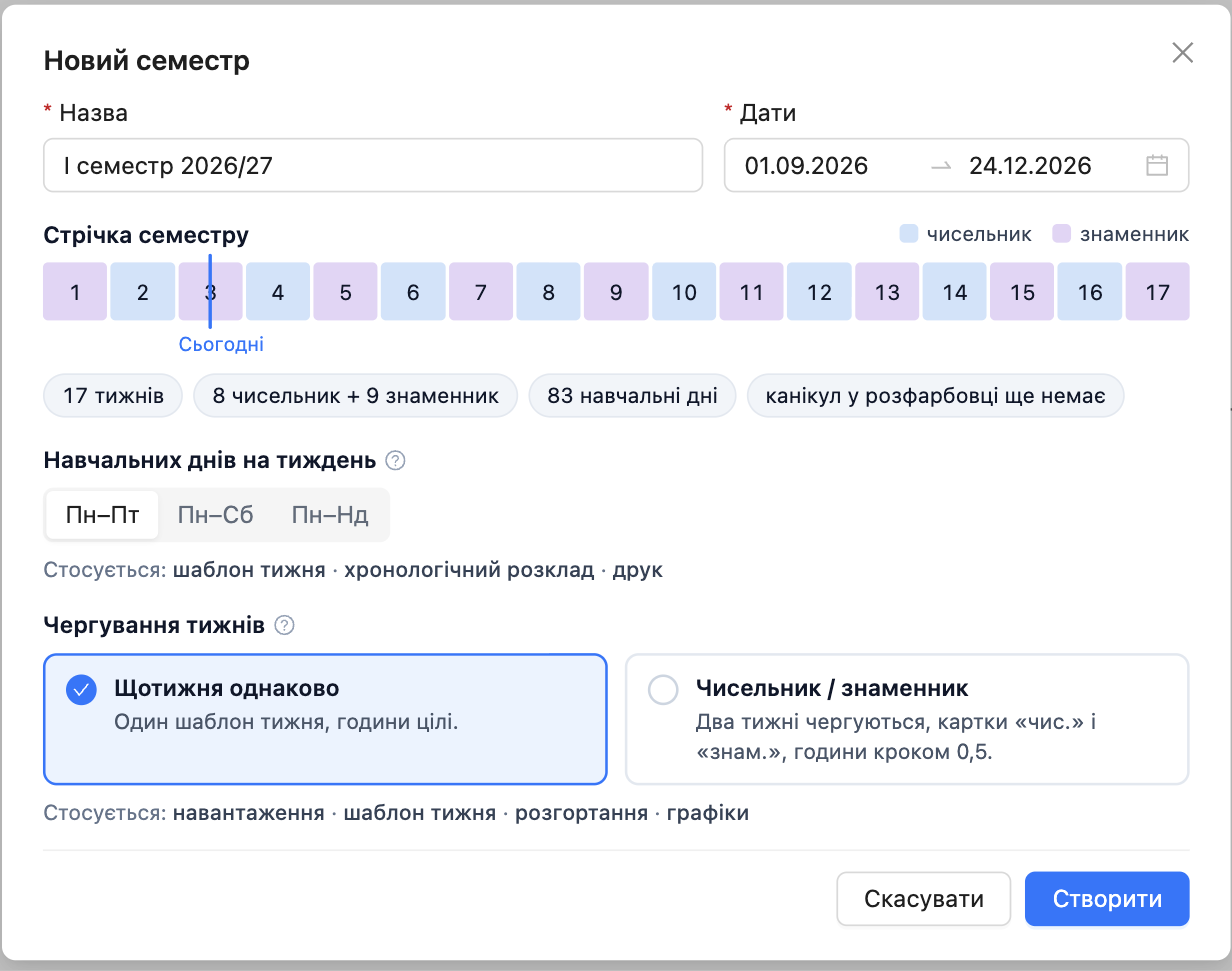Click week 11 in the semester strip
The width and height of the screenshot is (1232, 971).
tap(752, 292)
